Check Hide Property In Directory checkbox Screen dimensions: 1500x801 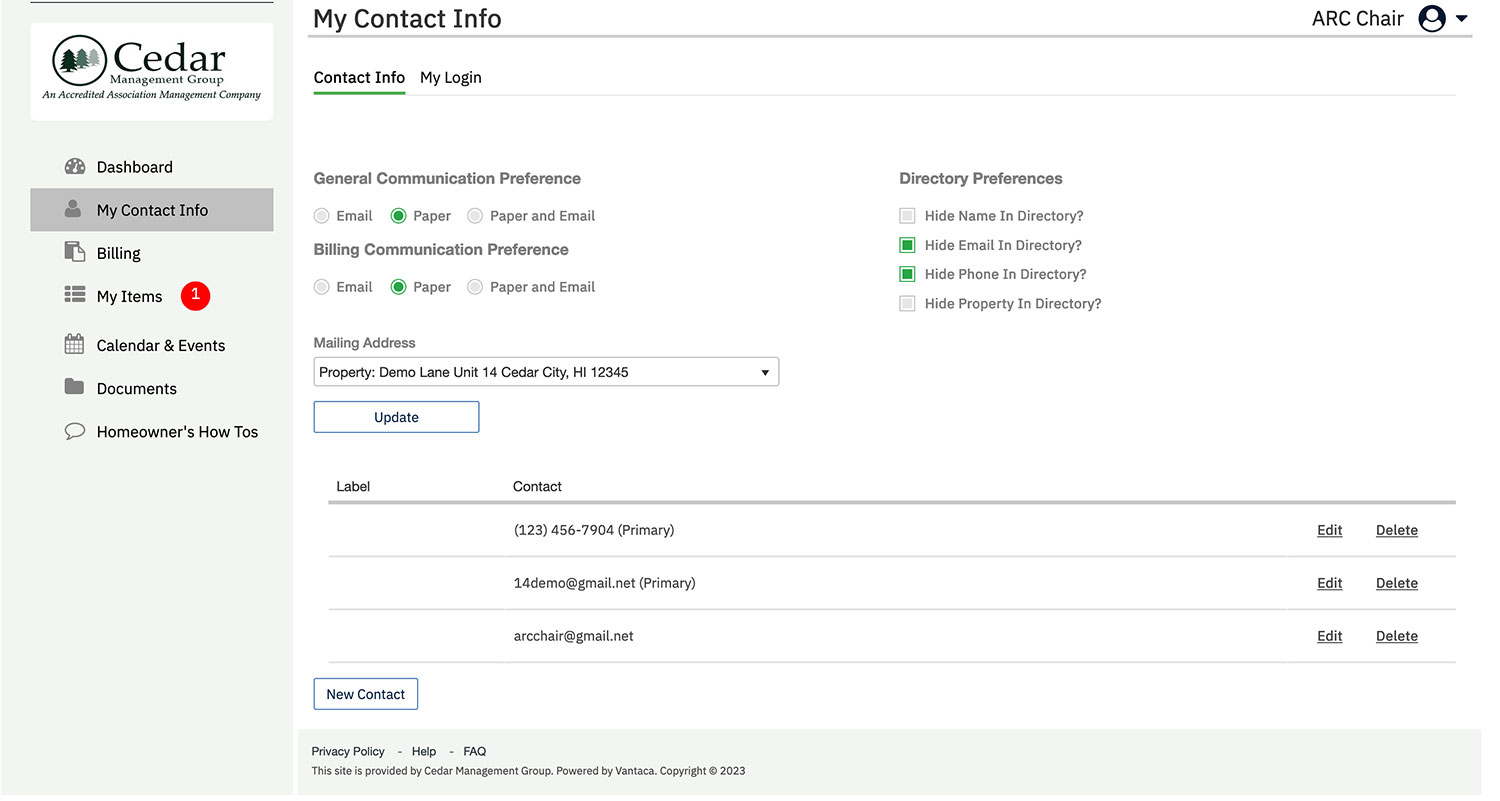pos(907,304)
